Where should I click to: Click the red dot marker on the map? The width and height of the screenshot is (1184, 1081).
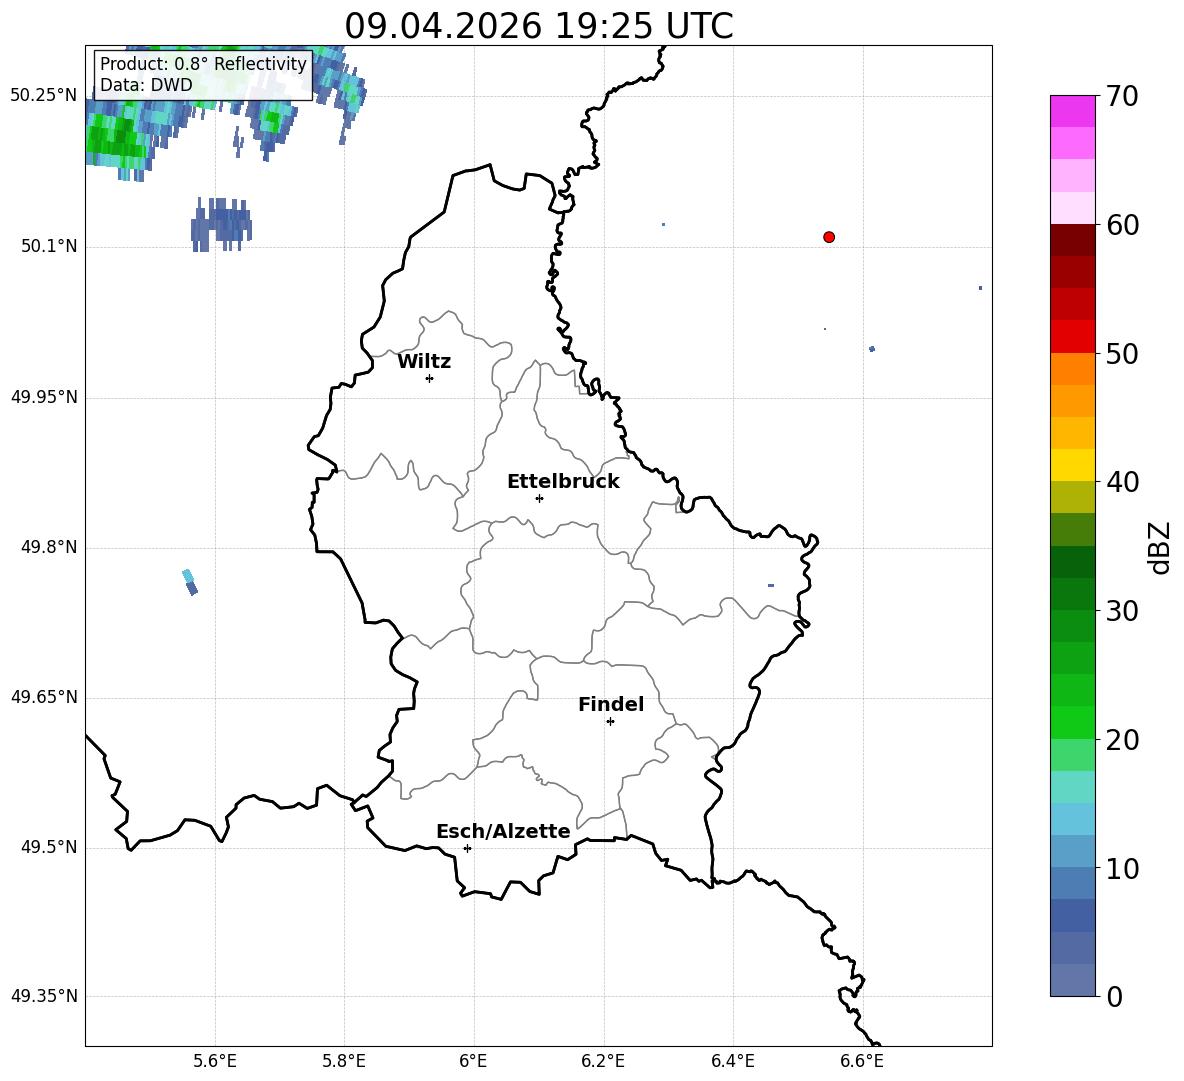(x=829, y=237)
